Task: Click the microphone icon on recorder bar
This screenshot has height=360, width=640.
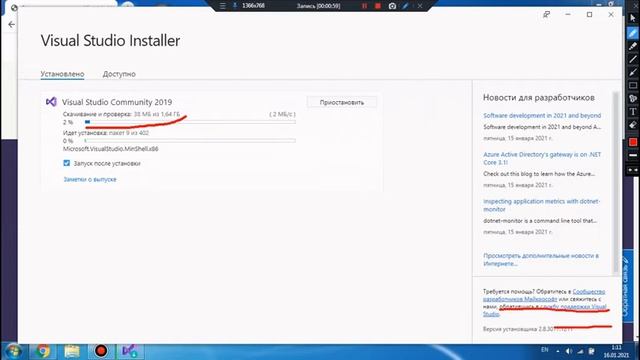Action: 235,6
